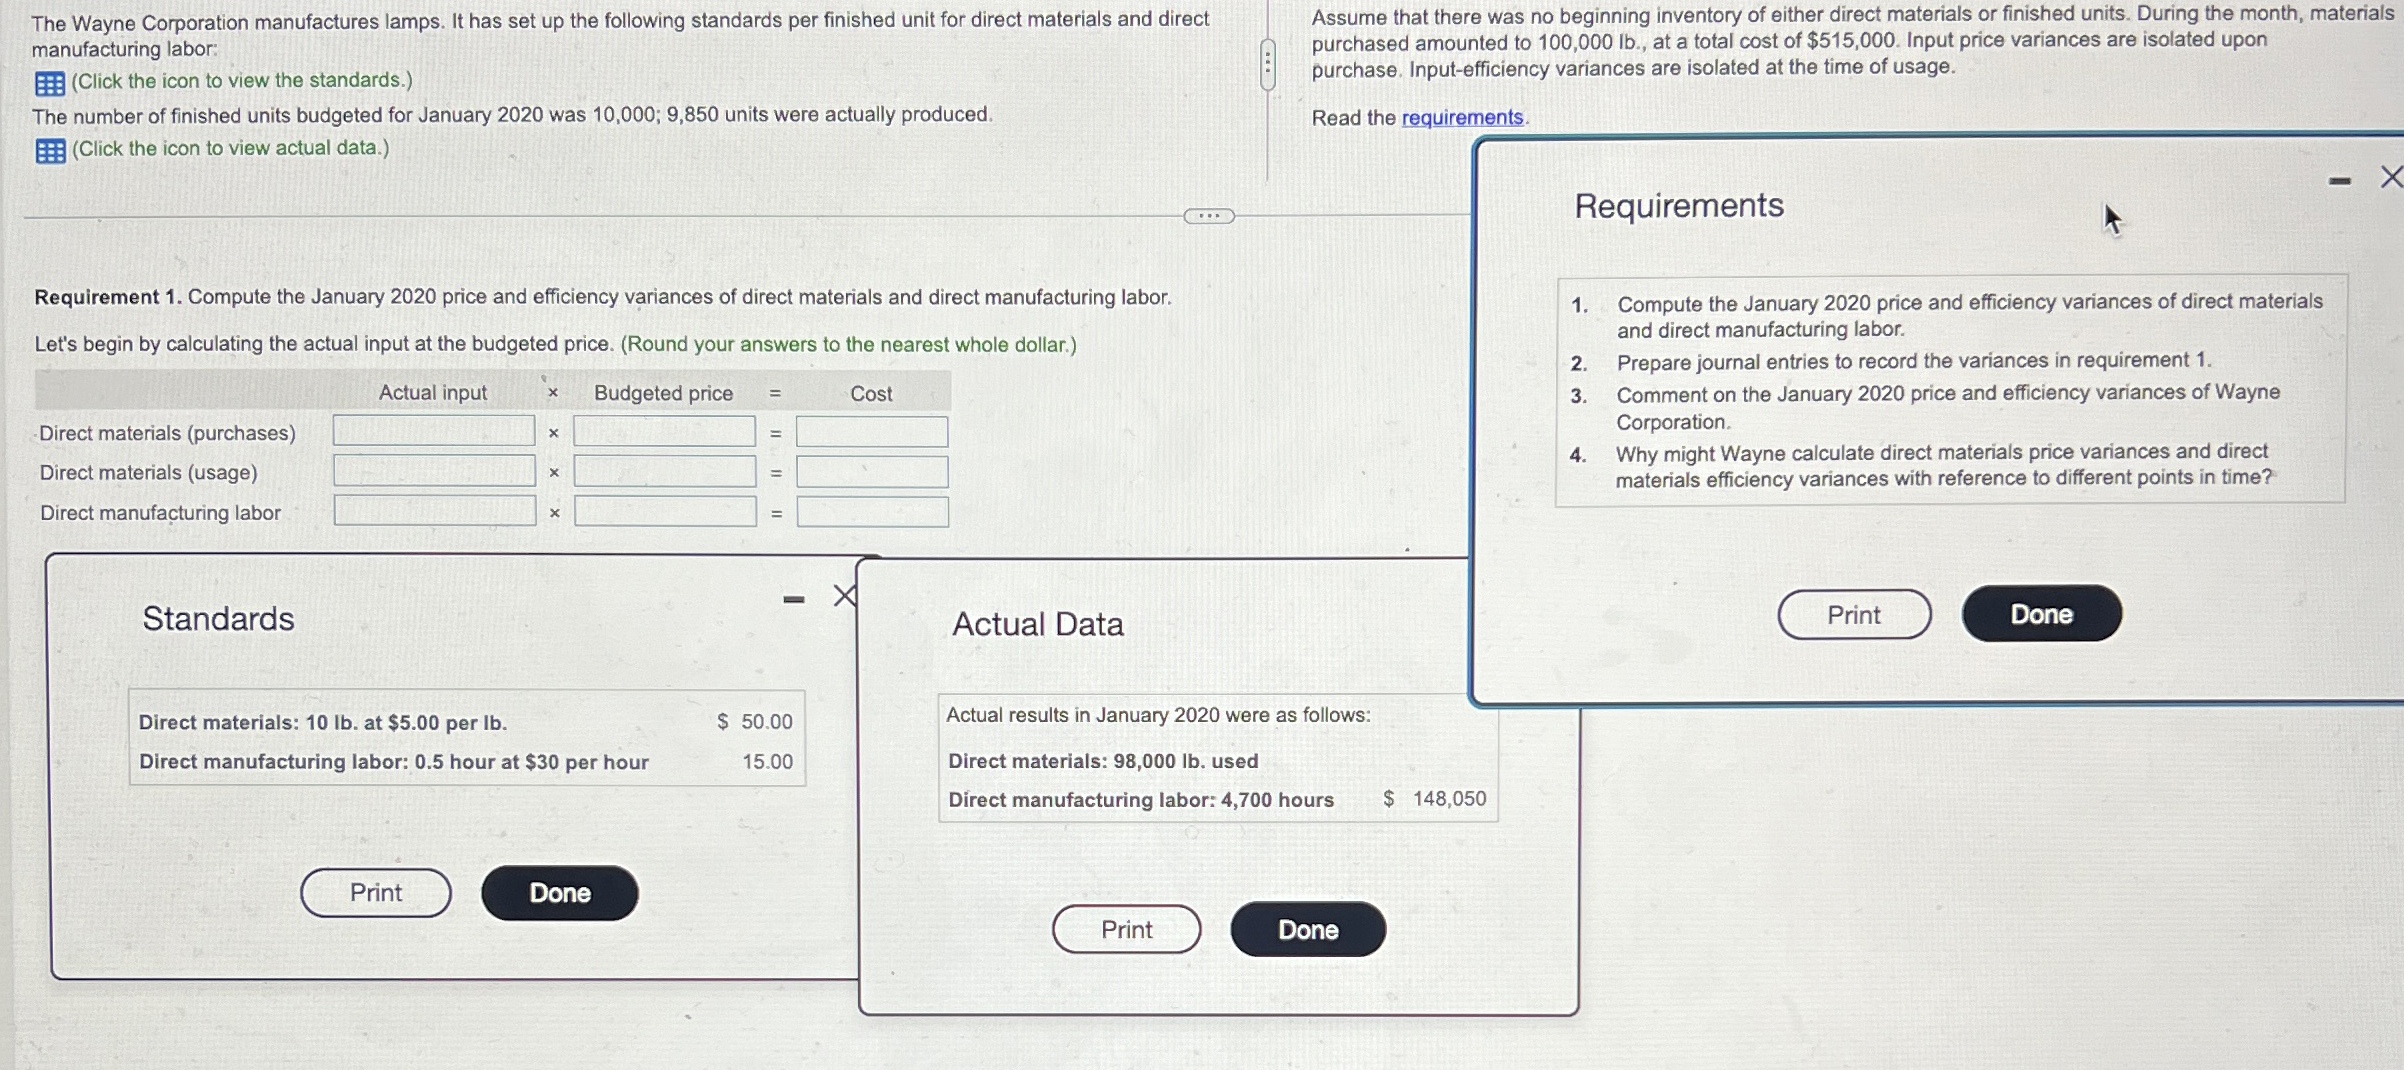Screen dimensions: 2404x1070
Task: Click '(Click the icon to view the standards.)' text
Action: click(242, 80)
